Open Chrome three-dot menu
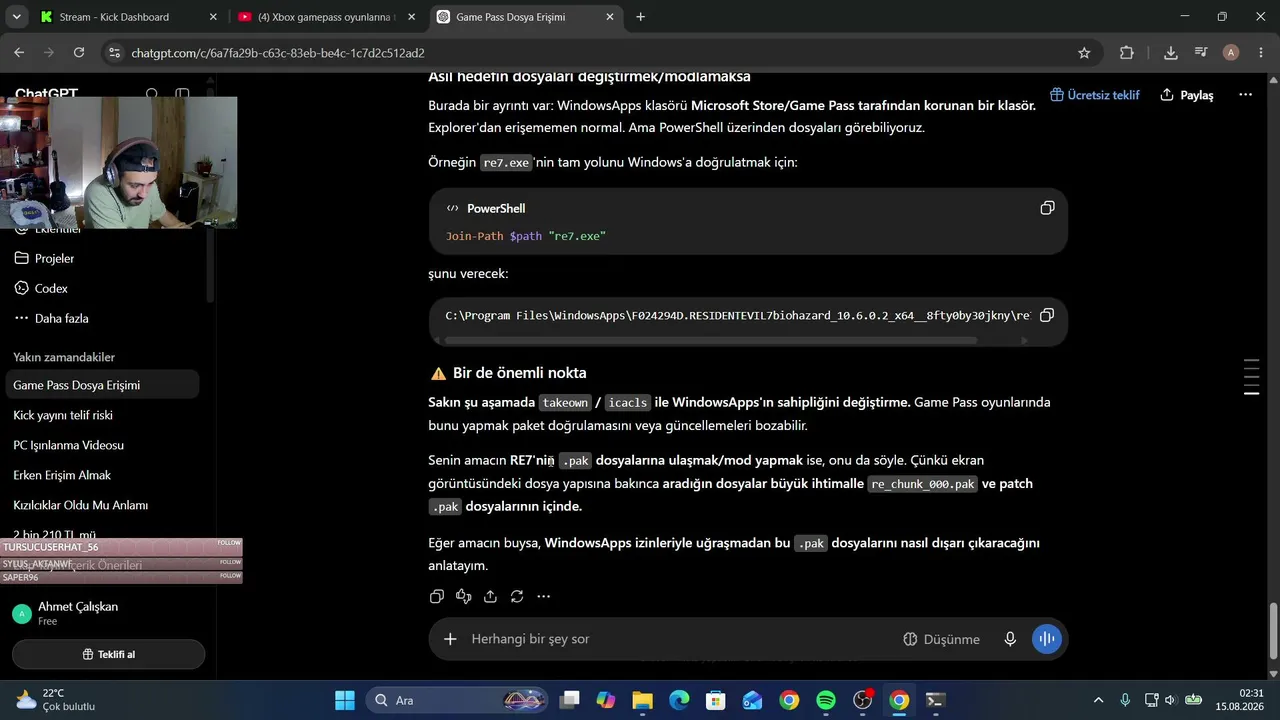 coord(1261,53)
